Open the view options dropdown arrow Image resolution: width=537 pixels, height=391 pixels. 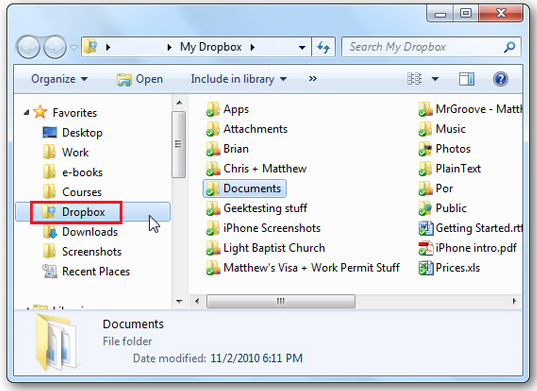pos(435,79)
